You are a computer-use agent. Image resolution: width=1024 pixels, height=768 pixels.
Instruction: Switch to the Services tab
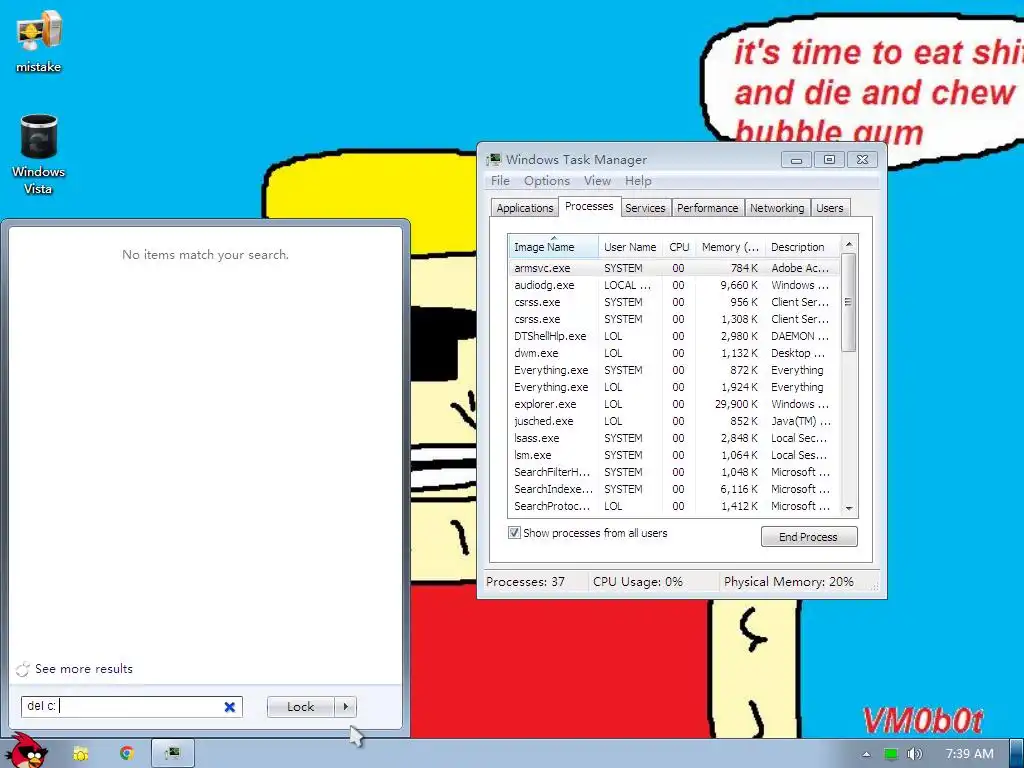point(645,208)
